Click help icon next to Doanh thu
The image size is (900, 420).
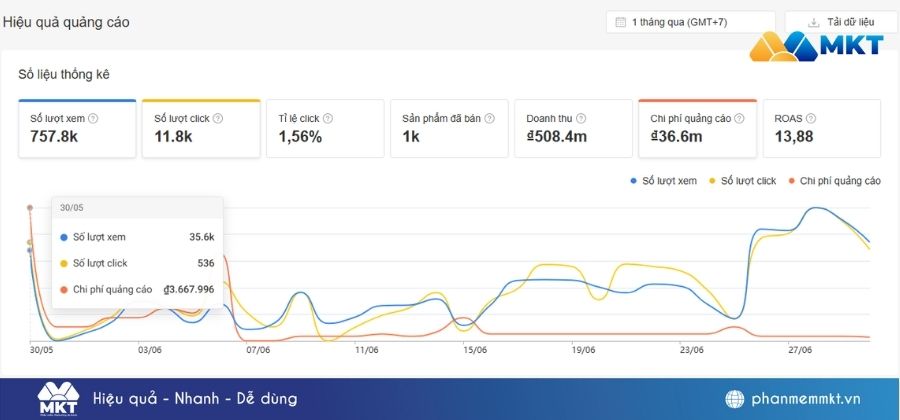(x=581, y=119)
